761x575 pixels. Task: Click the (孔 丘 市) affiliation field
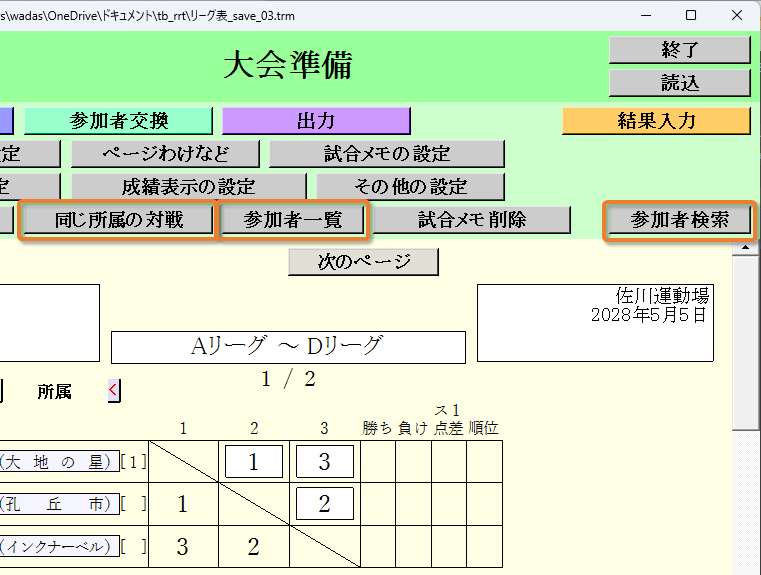(x=59, y=504)
